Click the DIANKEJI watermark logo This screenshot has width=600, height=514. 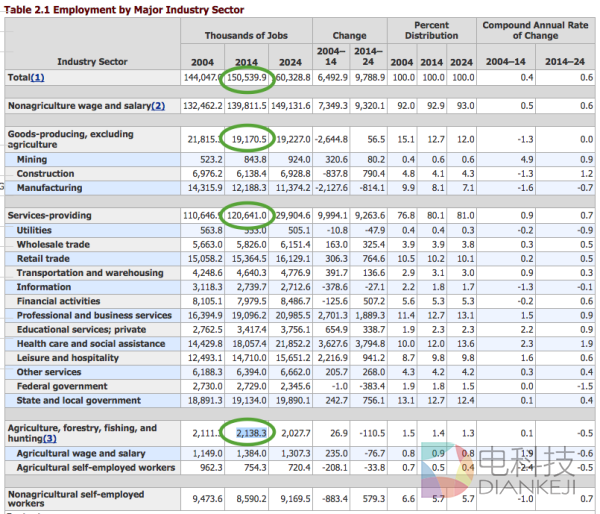519,472
